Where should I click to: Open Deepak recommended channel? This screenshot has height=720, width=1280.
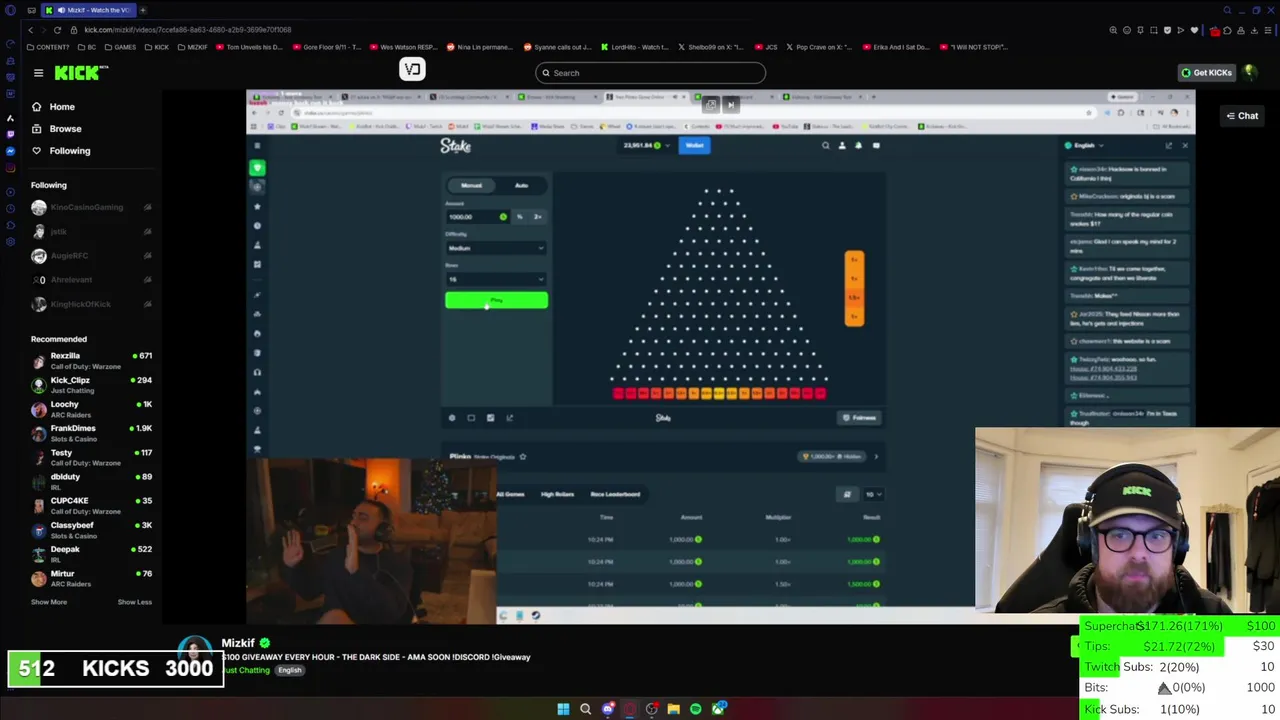(91, 554)
